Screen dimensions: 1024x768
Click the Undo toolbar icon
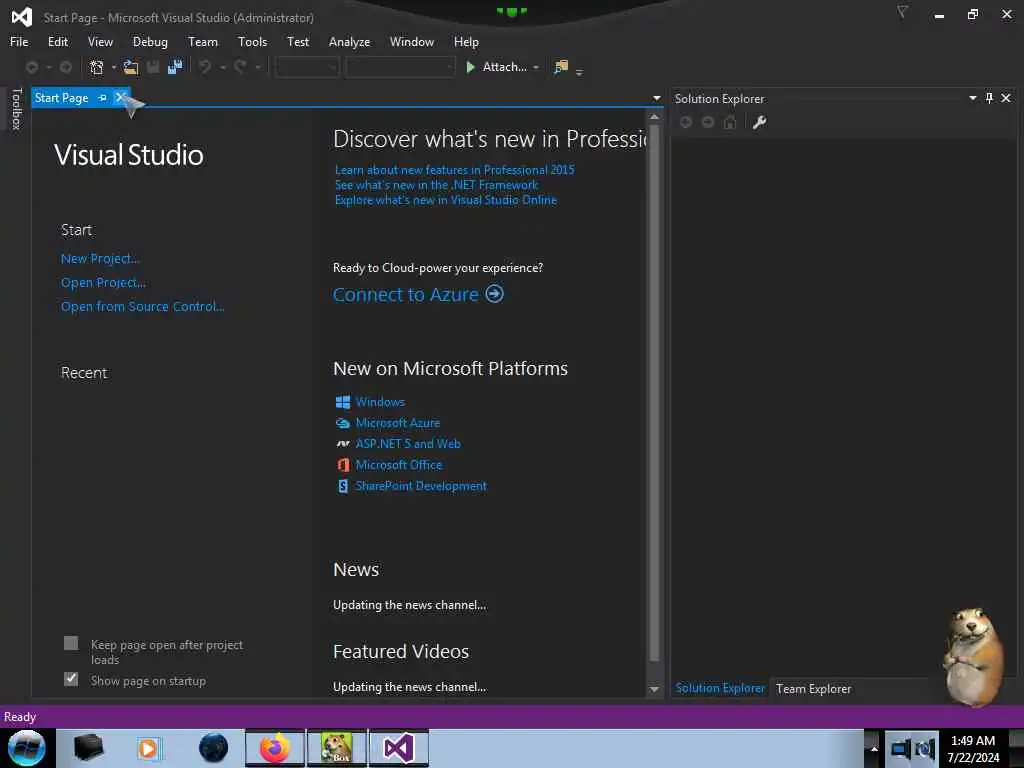click(205, 67)
